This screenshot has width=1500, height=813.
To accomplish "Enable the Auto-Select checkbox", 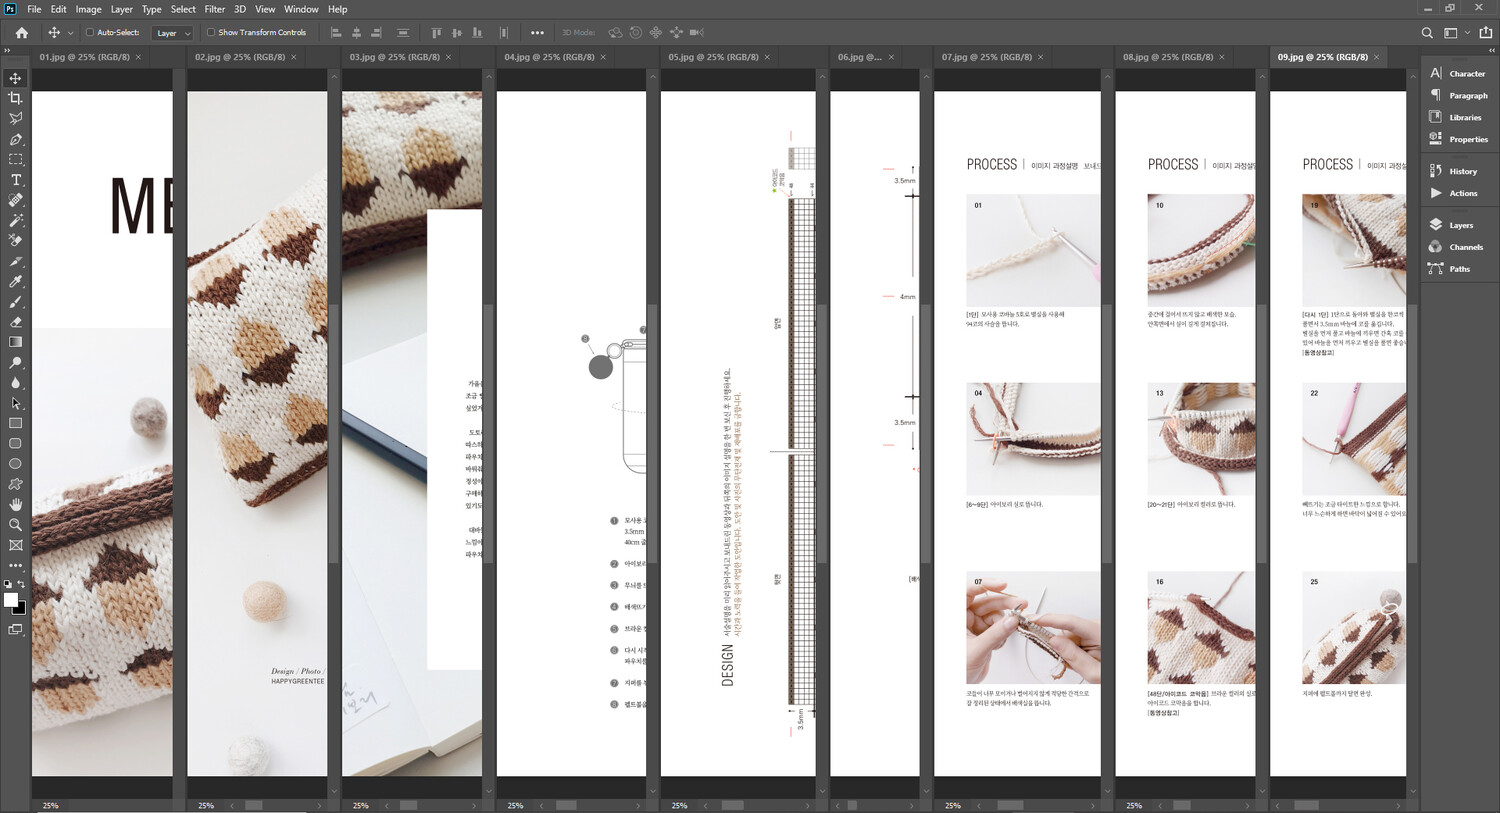I will pos(90,33).
